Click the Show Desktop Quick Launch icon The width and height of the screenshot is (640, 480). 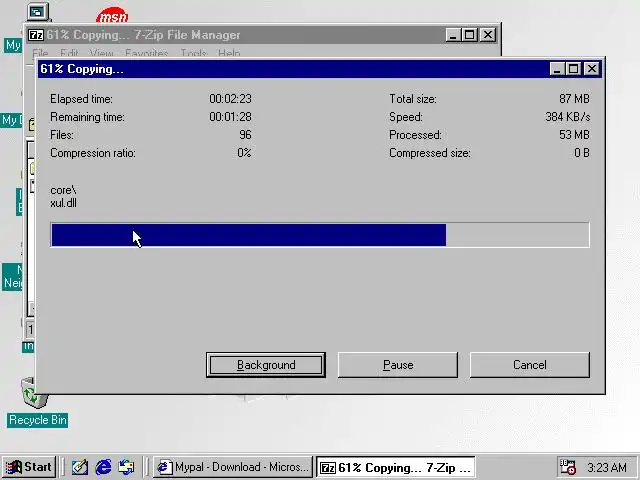click(x=80, y=467)
